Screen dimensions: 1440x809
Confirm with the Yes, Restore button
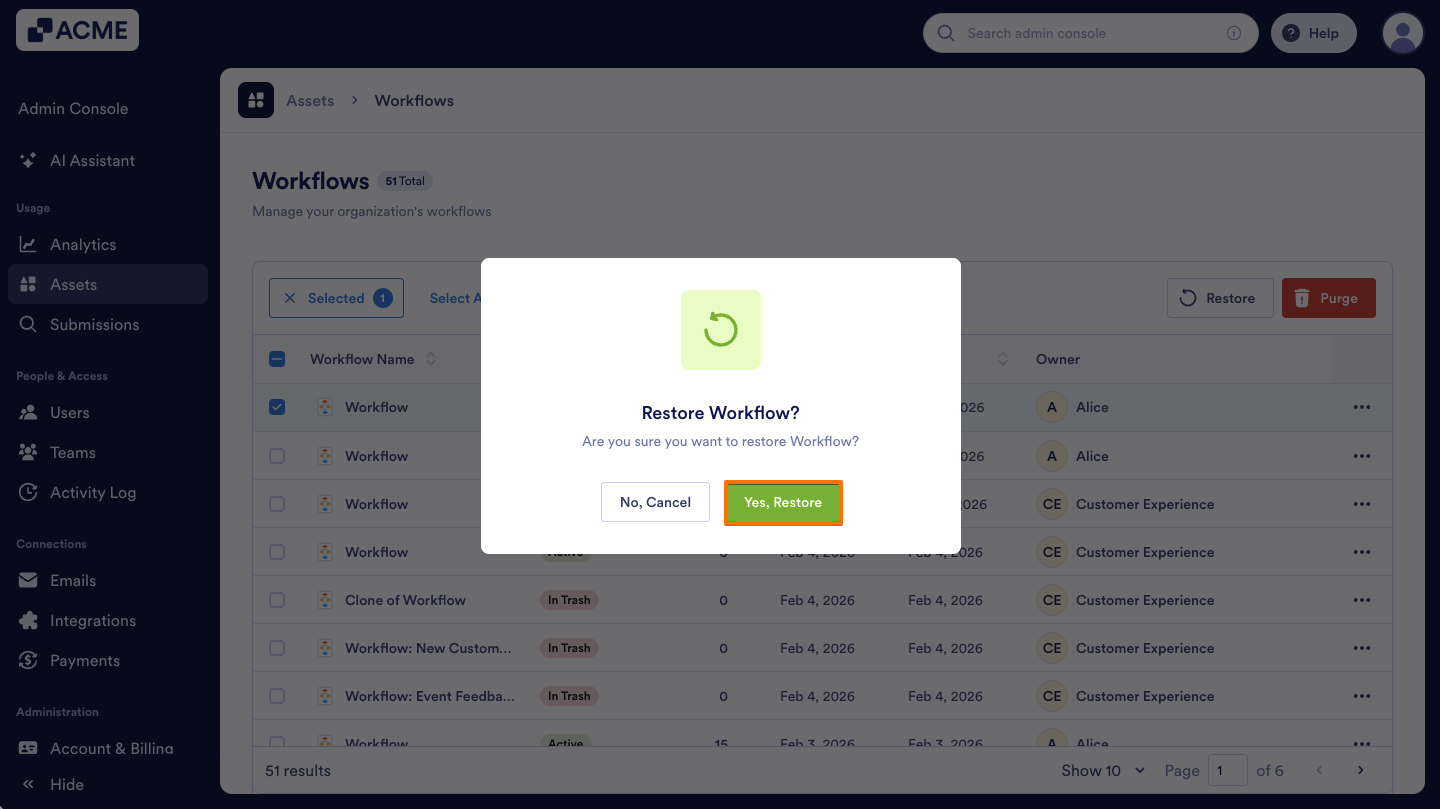pos(783,502)
